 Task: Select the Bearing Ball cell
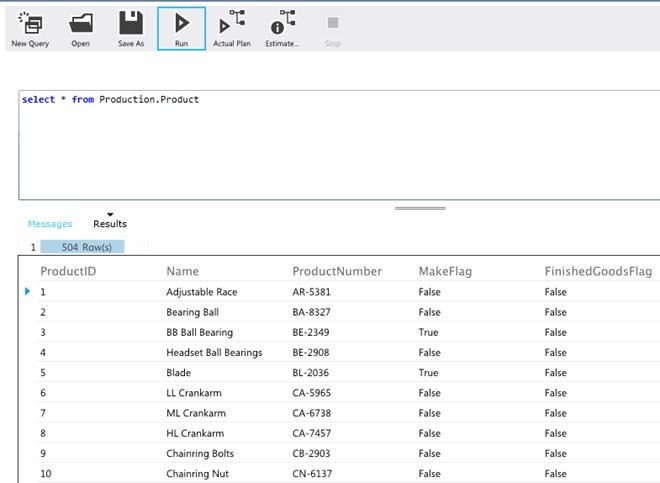coord(192,312)
